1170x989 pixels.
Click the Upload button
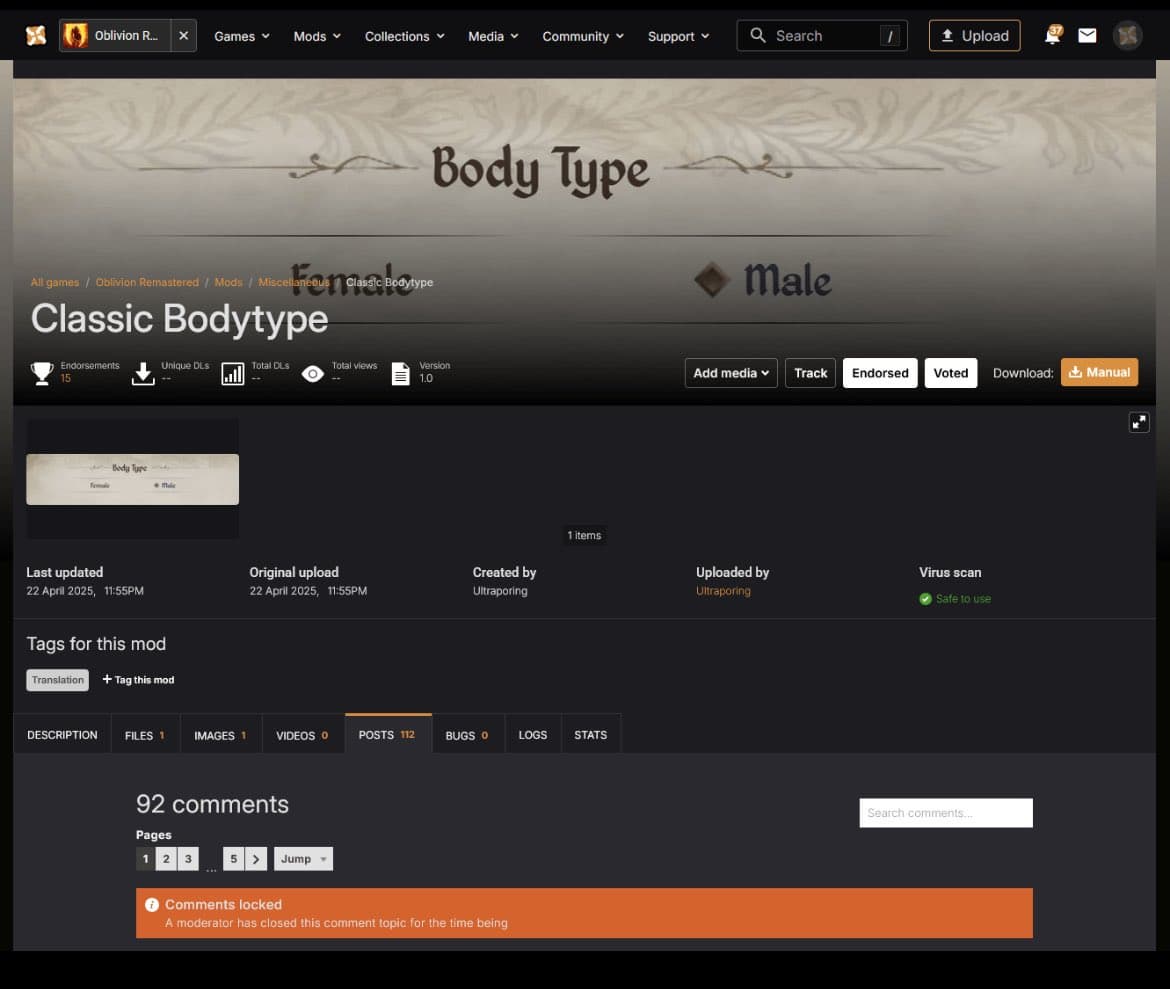click(x=974, y=35)
